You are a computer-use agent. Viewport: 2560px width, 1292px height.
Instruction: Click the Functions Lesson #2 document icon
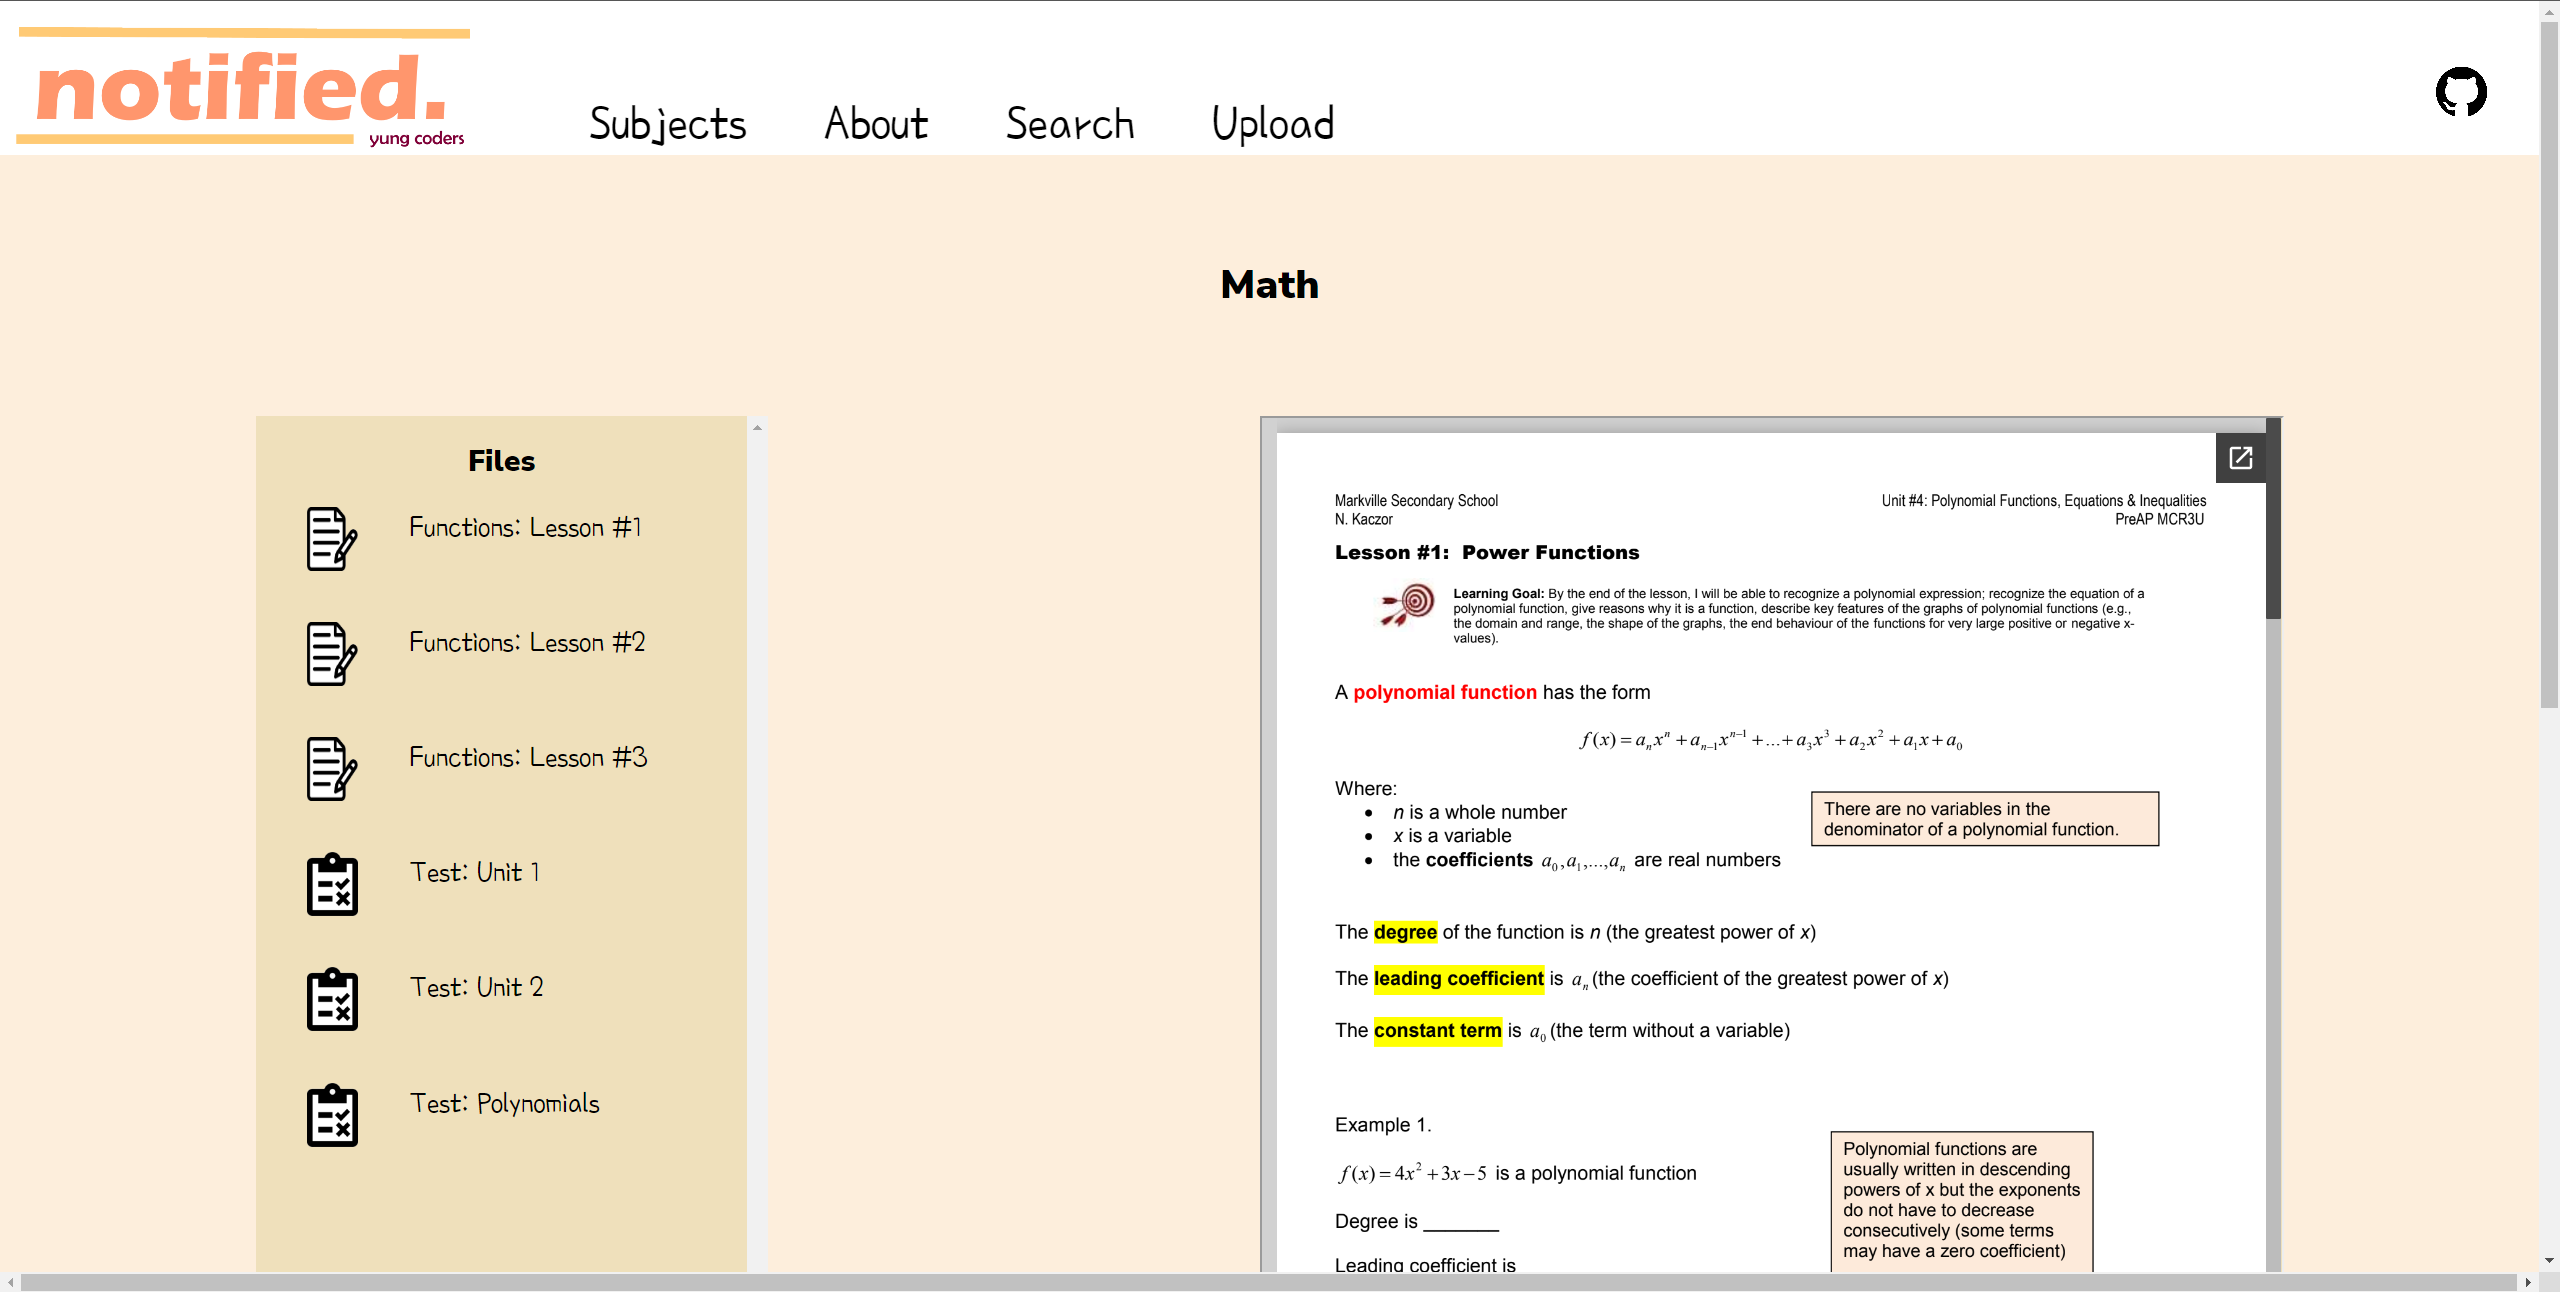tap(331, 654)
